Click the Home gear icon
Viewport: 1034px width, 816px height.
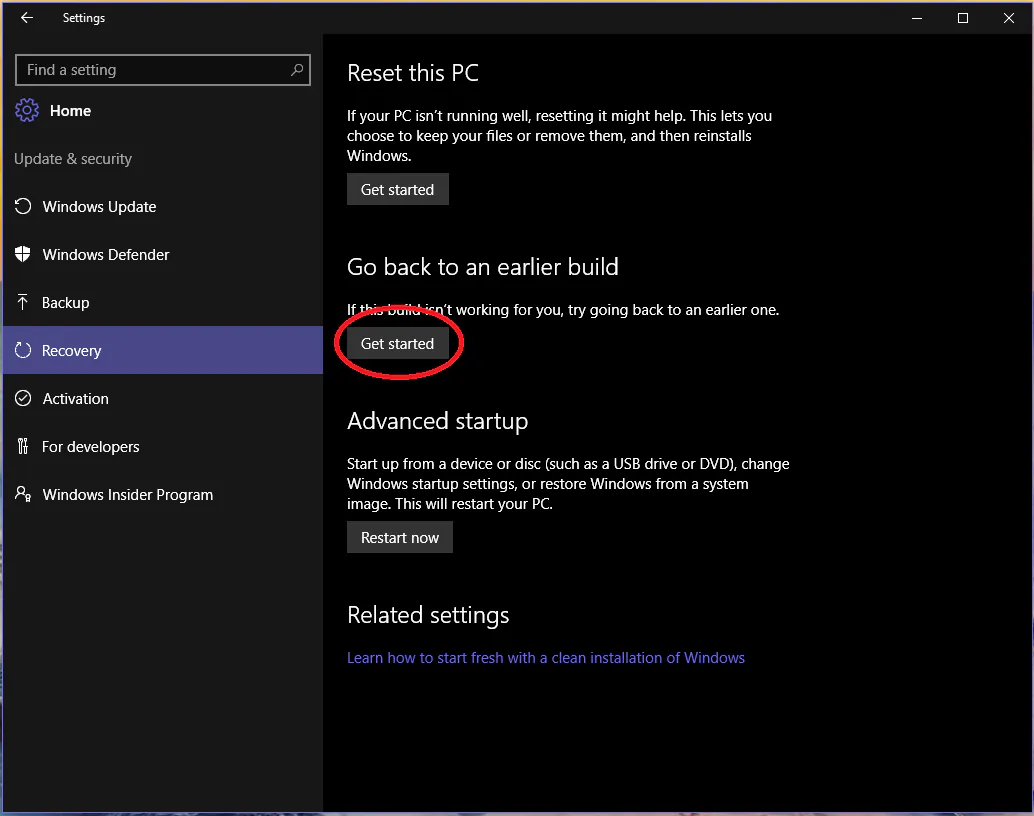point(27,110)
